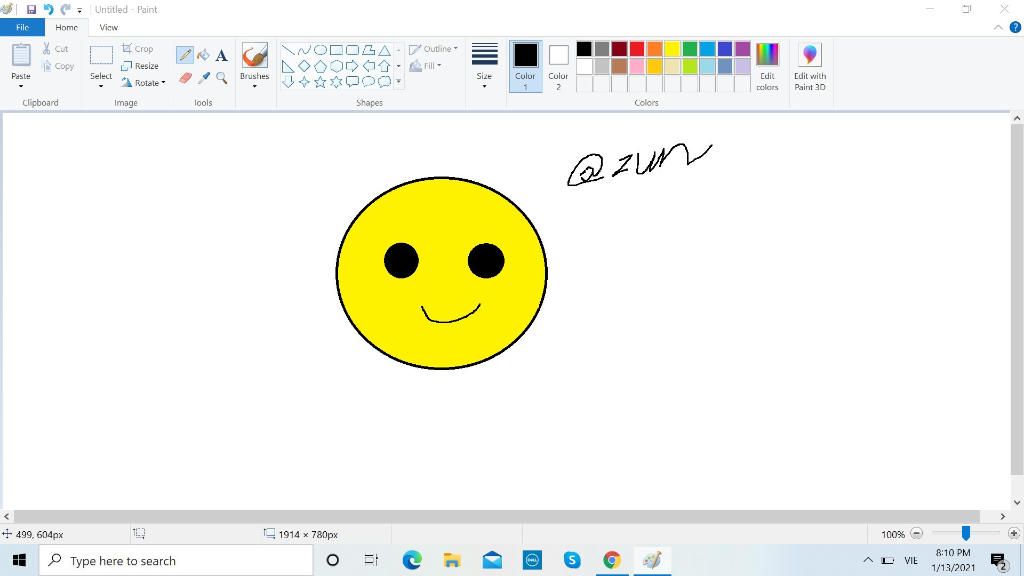Pick the Rounded rectangle shape
Image resolution: width=1024 pixels, height=576 pixels.
click(x=352, y=50)
